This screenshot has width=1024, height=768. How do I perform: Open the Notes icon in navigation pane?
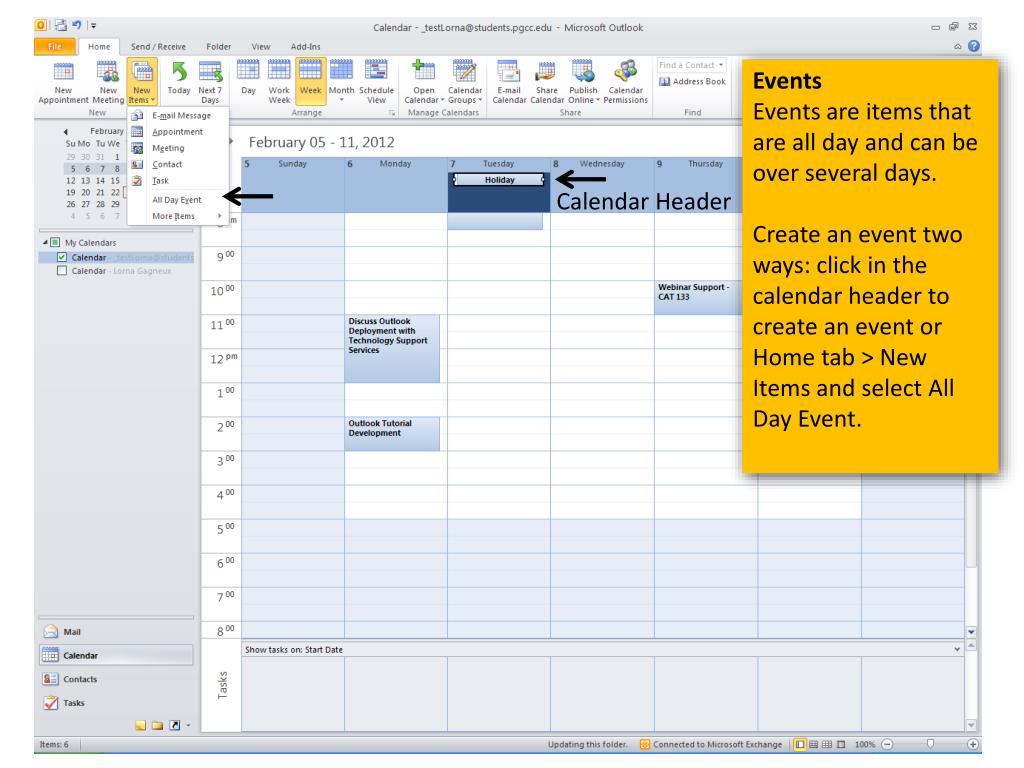(140, 726)
